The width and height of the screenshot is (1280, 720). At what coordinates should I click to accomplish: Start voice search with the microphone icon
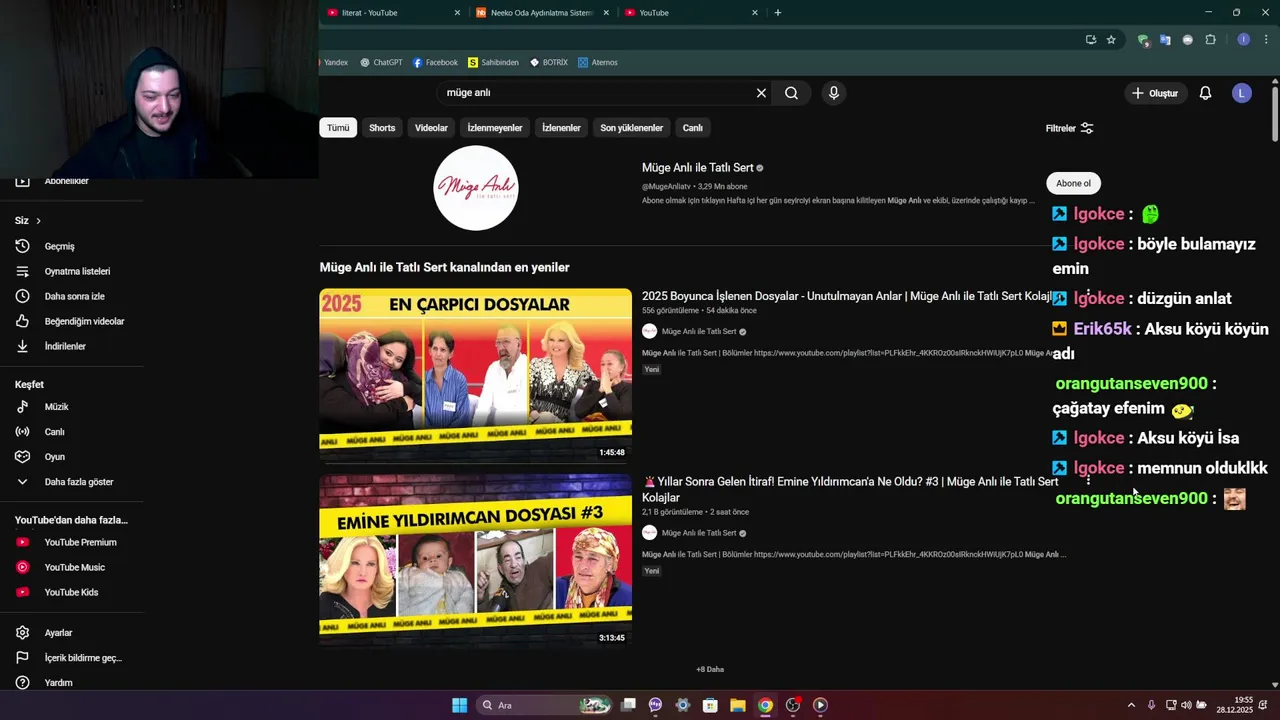point(834,93)
